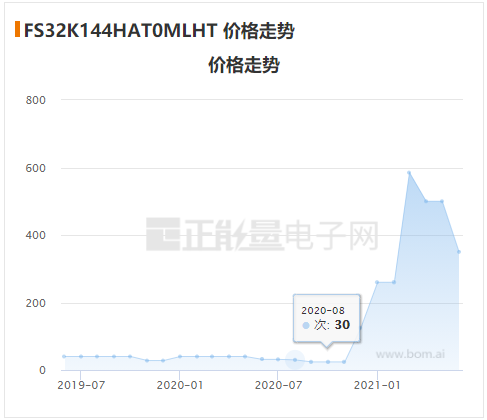The image size is (487, 420).
Task: Click the 2020-01 data point on the line
Action: 180,356
